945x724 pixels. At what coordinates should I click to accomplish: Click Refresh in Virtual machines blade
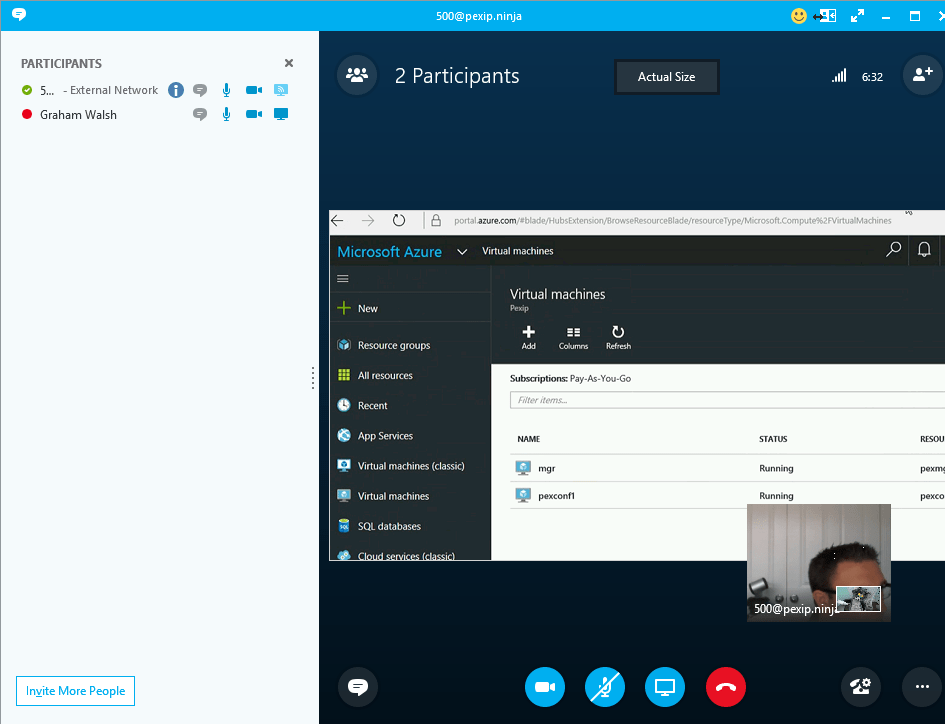(618, 338)
